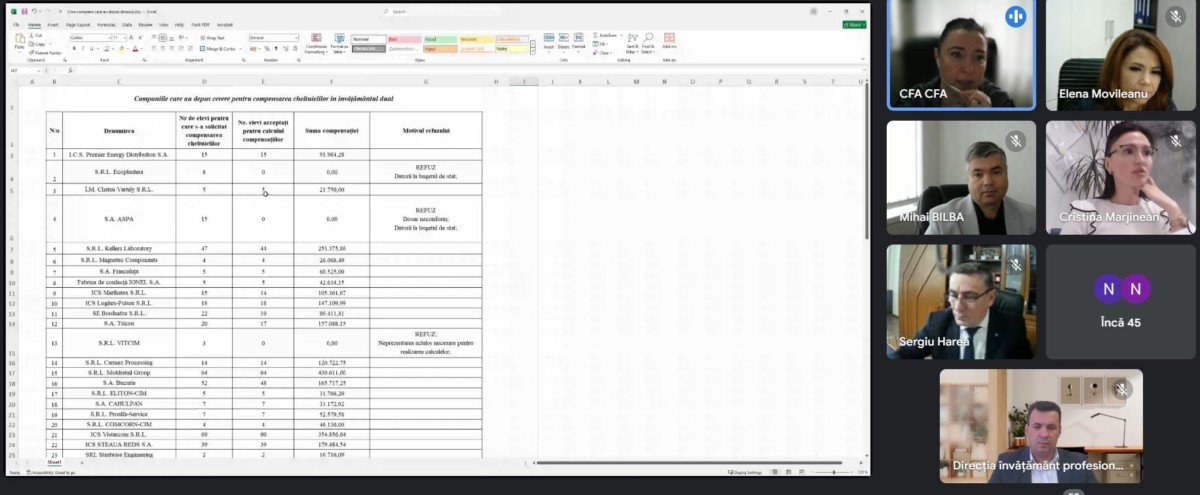The height and width of the screenshot is (495, 1200).
Task: Apply the Normal cell style
Action: [368, 39]
